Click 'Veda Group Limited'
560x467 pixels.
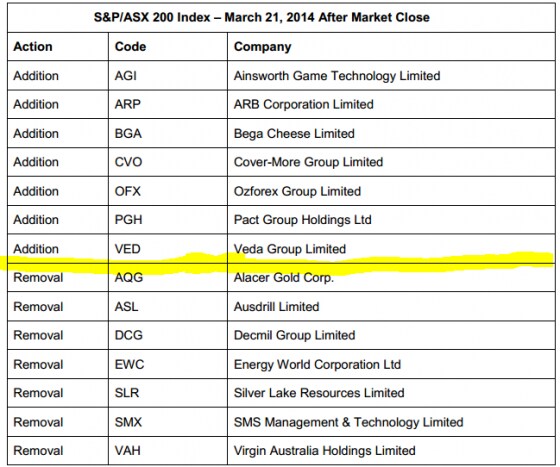(290, 249)
